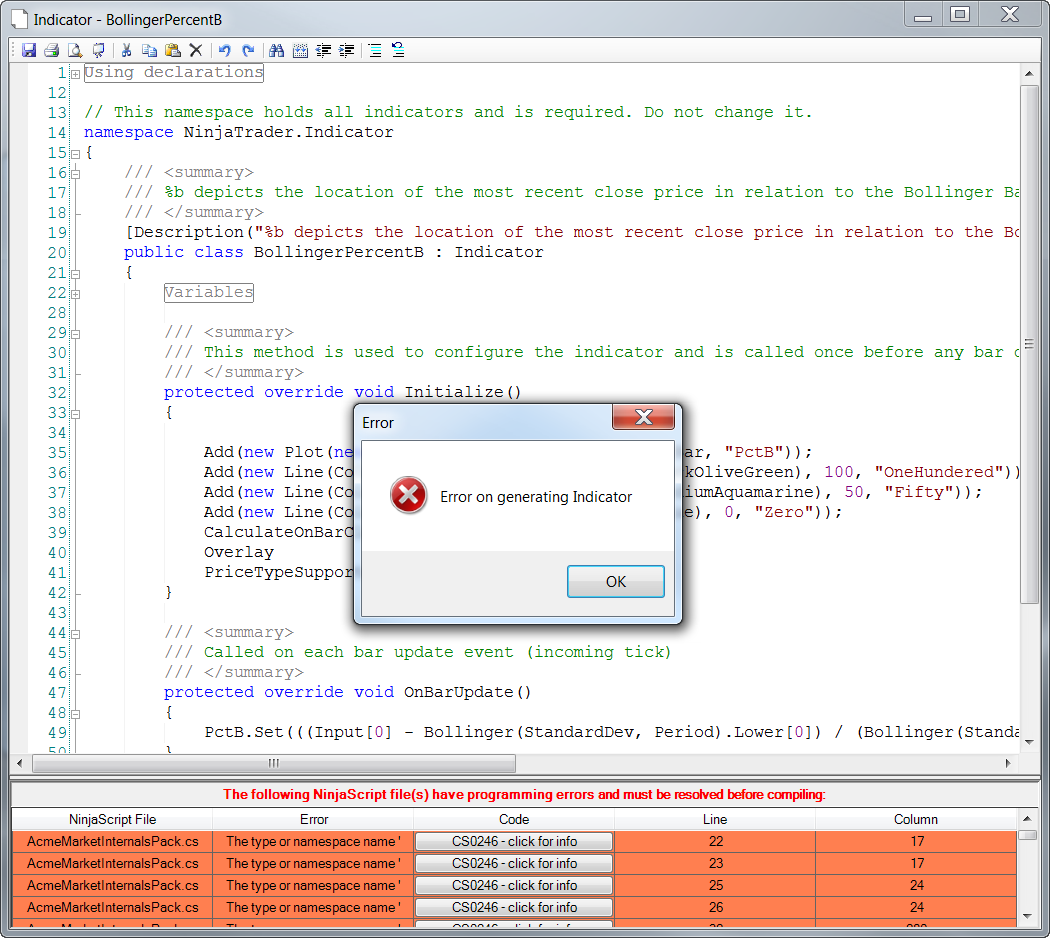
Task: Click the Overlay code line 40
Action: click(x=239, y=552)
